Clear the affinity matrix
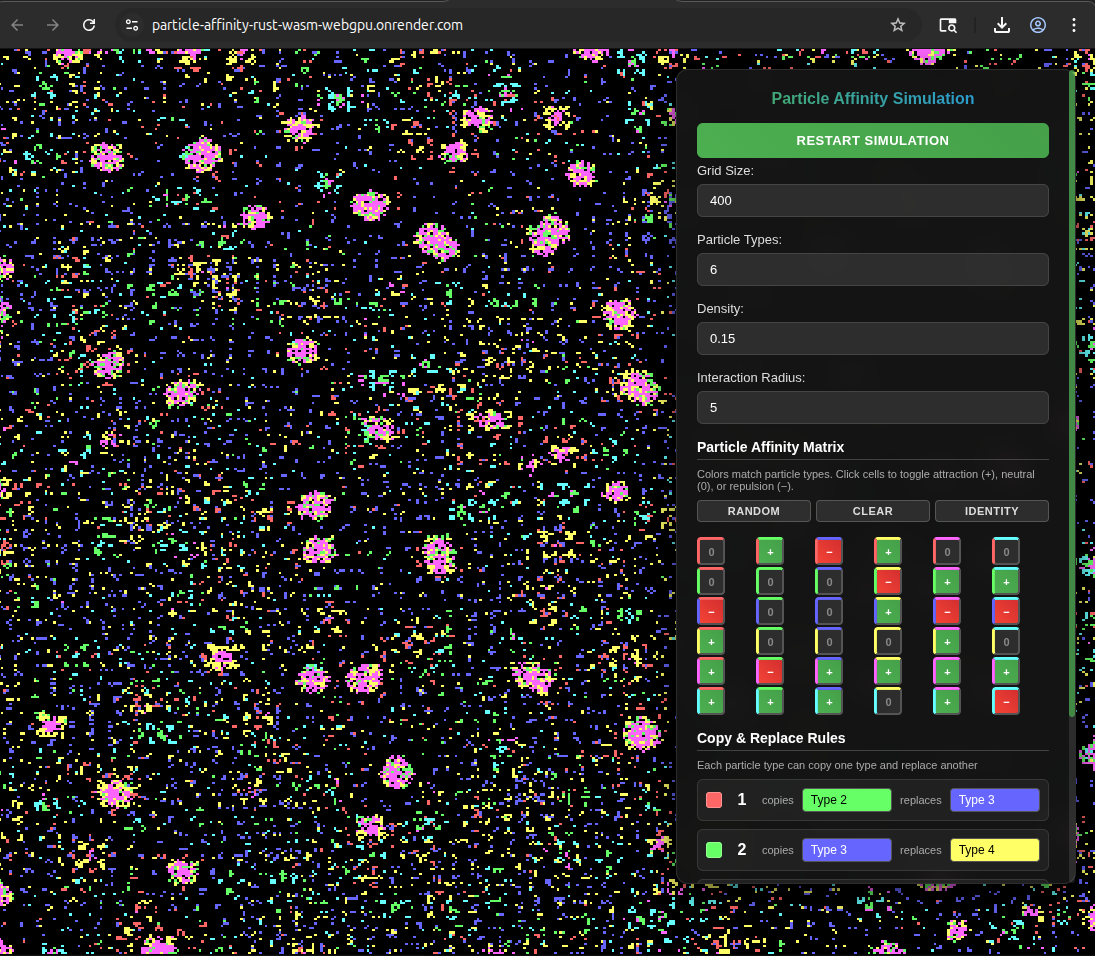Screen dimensions: 1095x956 pos(872,511)
